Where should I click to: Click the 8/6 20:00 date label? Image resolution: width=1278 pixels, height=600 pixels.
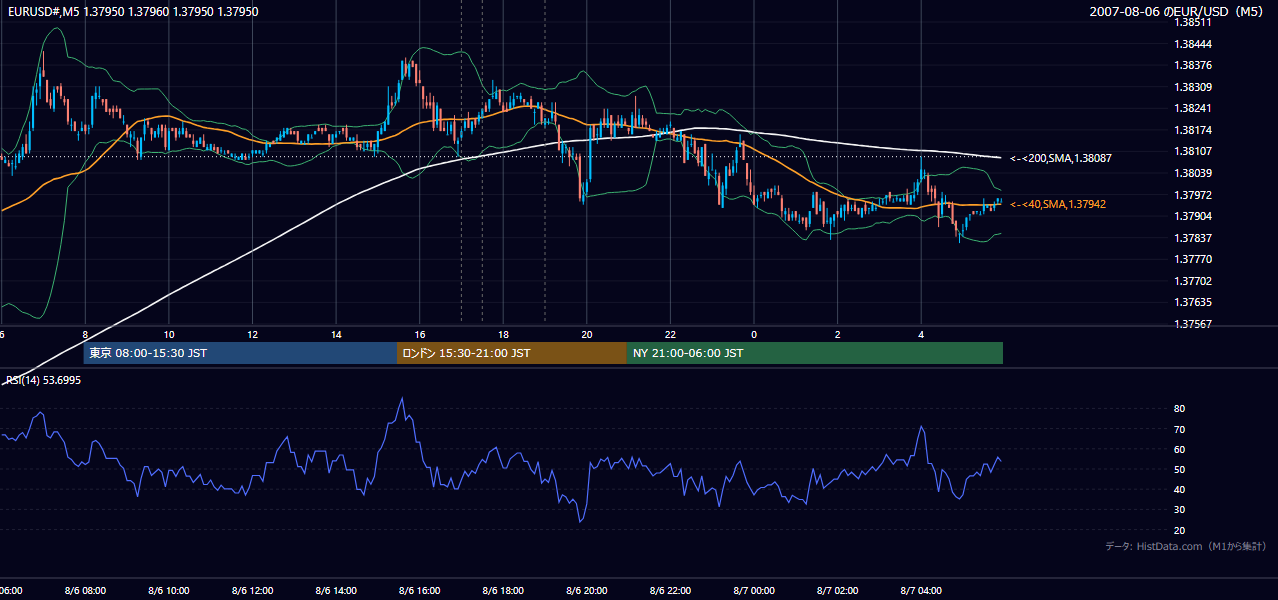(587, 591)
